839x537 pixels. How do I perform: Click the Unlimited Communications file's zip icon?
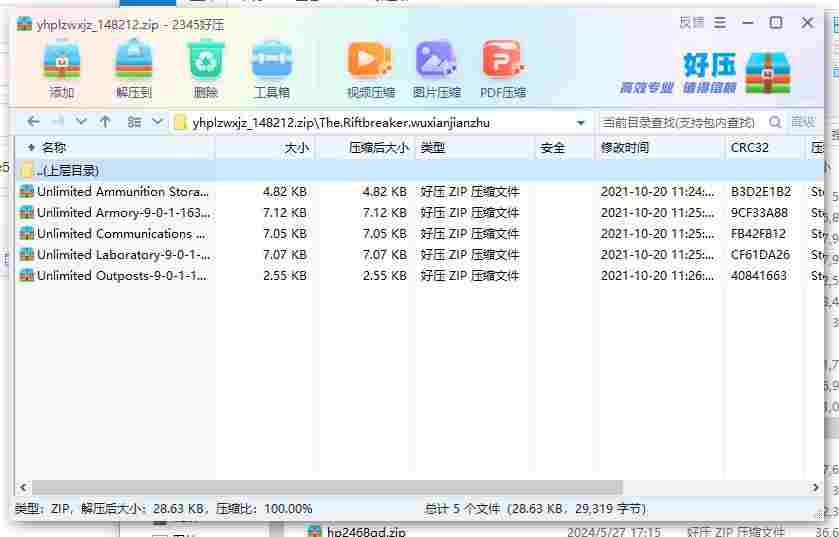[26, 233]
